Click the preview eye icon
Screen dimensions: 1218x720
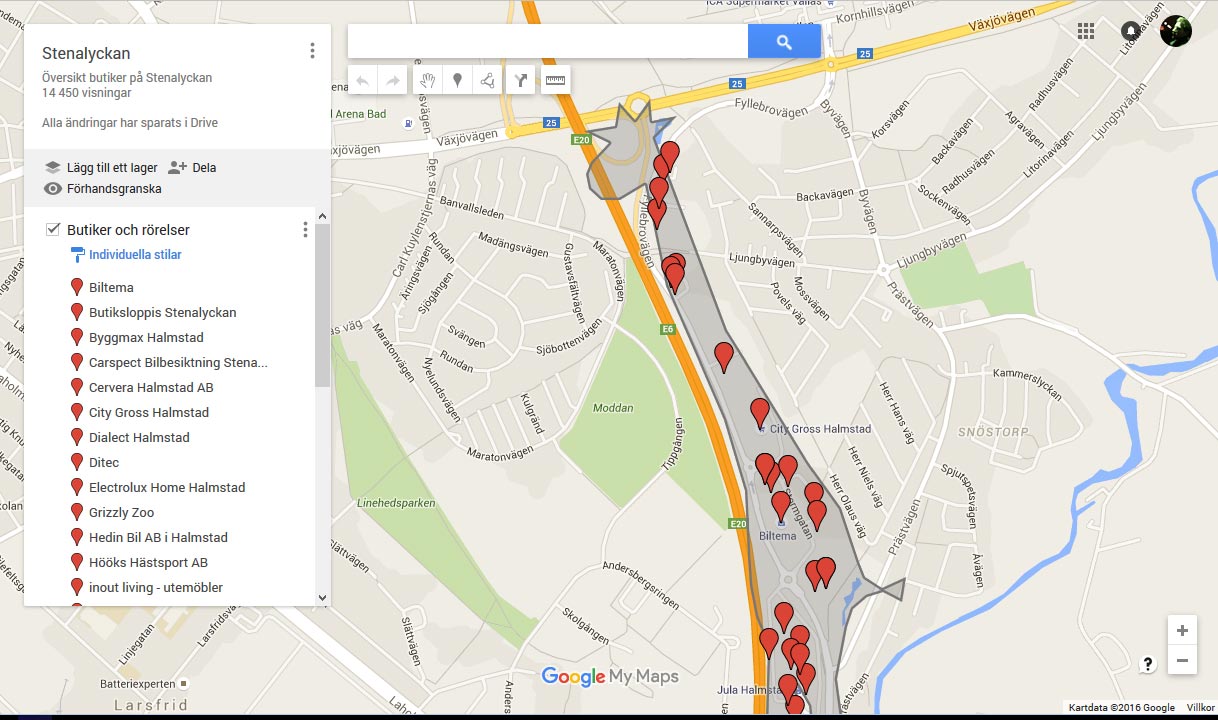(53, 189)
